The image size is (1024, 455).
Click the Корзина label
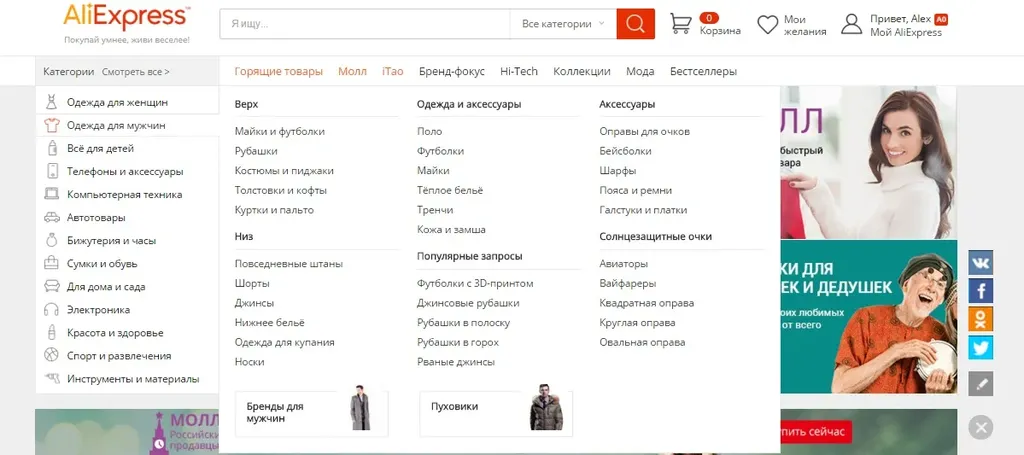tap(720, 31)
